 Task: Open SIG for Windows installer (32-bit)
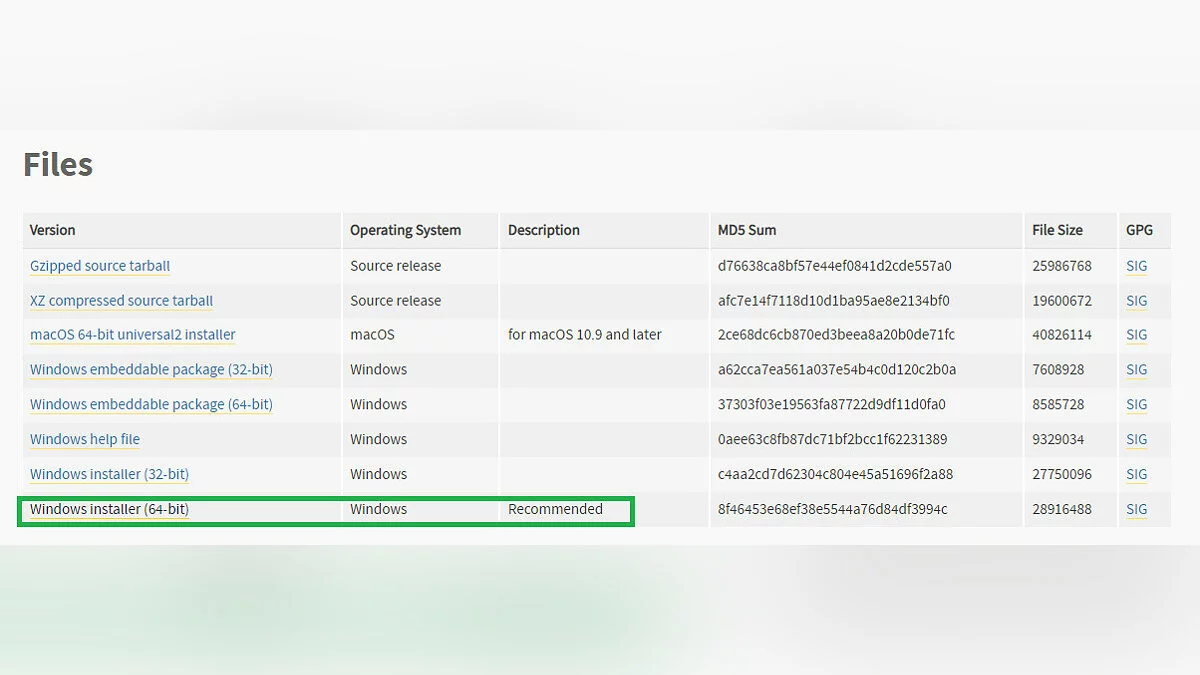[x=1136, y=474]
